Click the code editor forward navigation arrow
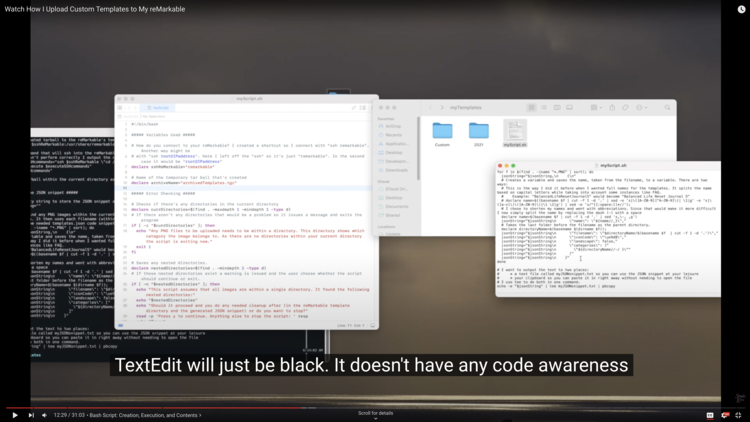Image resolution: width=750 pixels, height=422 pixels. (x=135, y=108)
